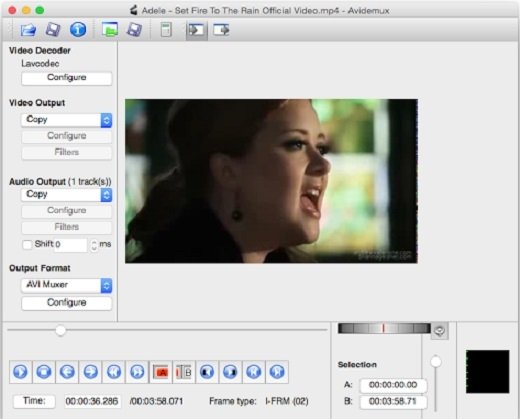Click the Time button
Image resolution: width=520 pixels, height=419 pixels.
(x=34, y=401)
